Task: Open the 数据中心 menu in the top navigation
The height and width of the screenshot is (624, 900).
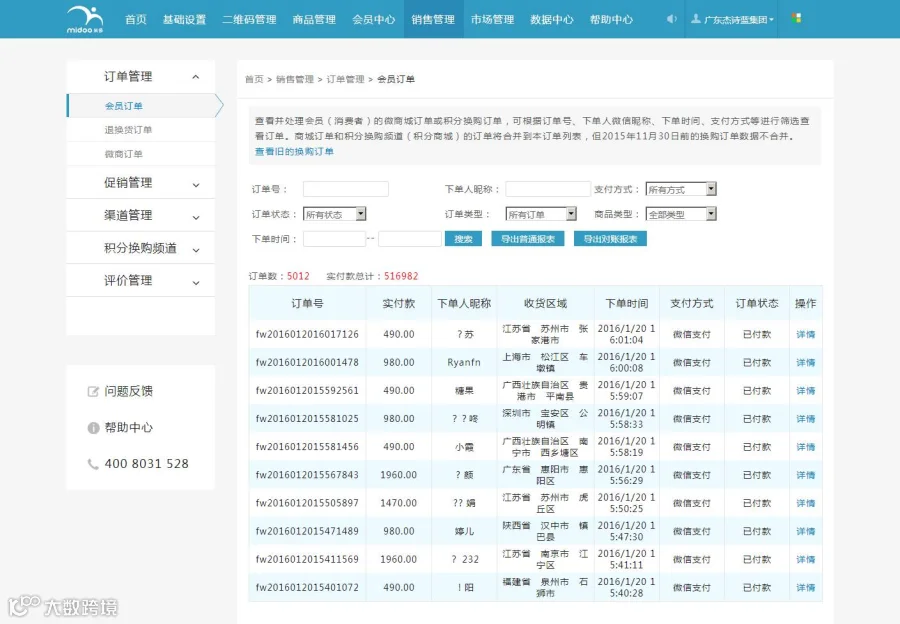Action: 552,20
